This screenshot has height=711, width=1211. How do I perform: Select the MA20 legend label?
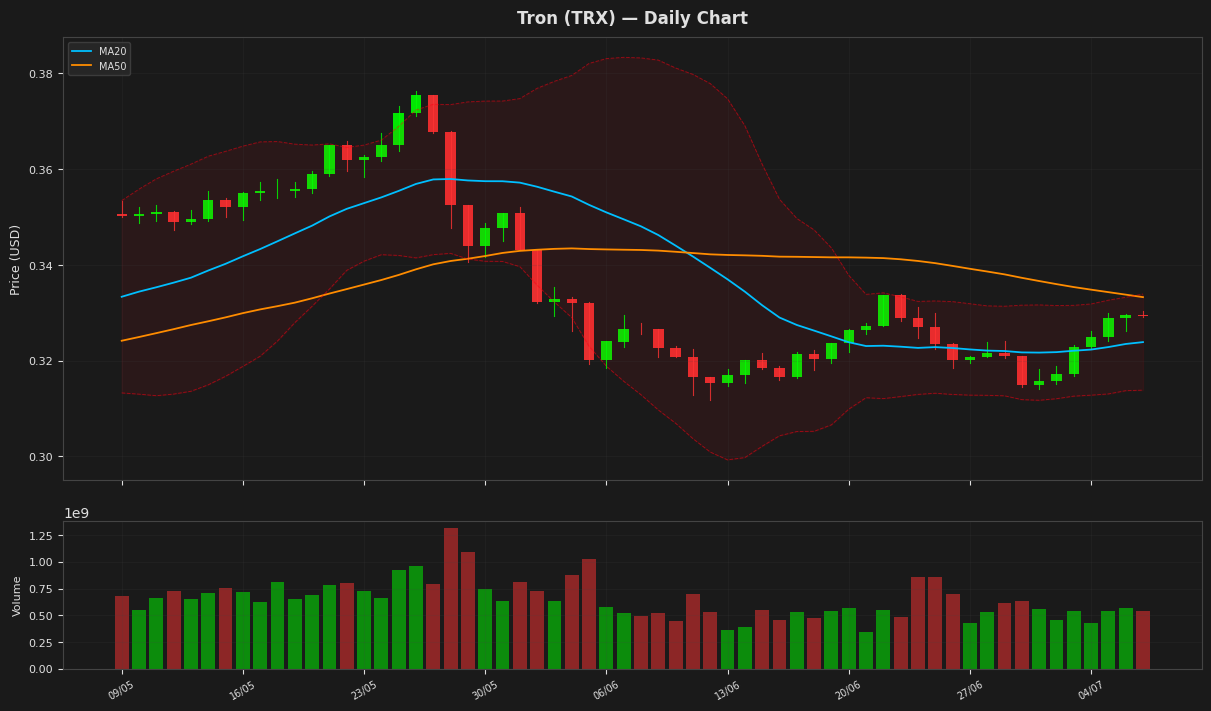[x=112, y=51]
